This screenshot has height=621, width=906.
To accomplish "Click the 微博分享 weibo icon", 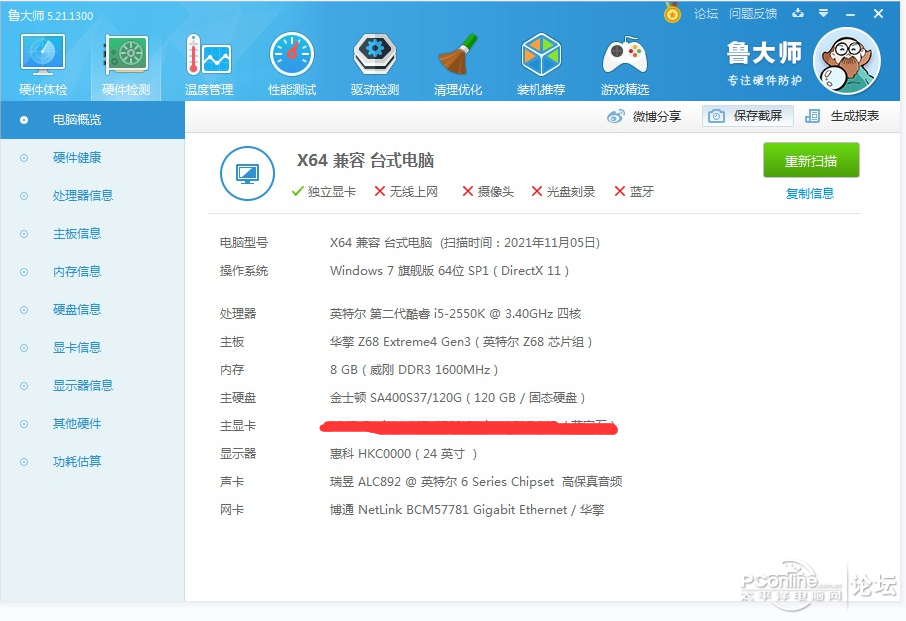I will pyautogui.click(x=615, y=117).
